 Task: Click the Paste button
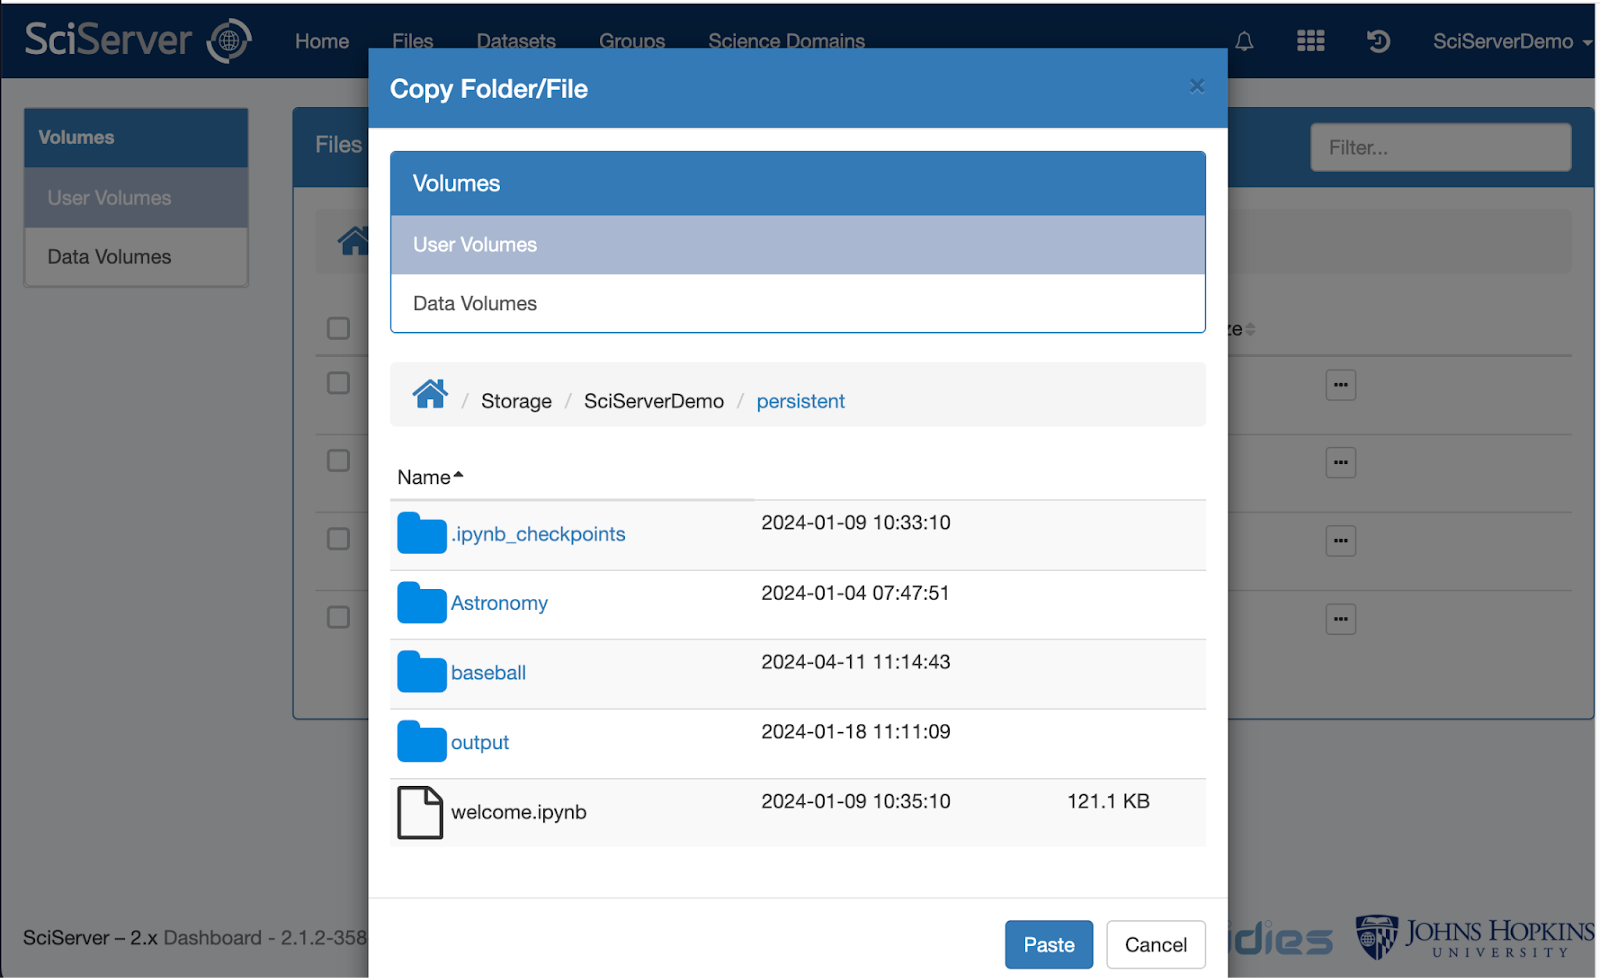click(x=1049, y=945)
